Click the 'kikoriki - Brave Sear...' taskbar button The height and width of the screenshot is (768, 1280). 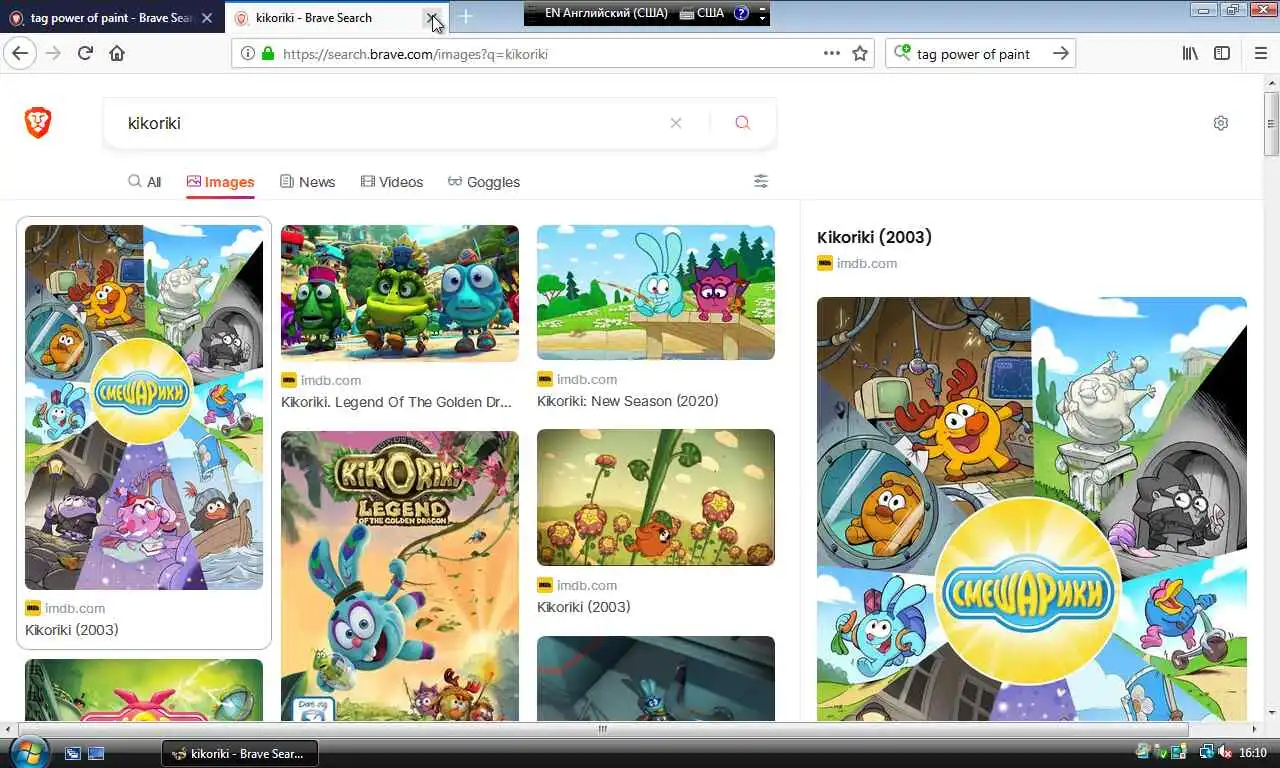tap(240, 753)
